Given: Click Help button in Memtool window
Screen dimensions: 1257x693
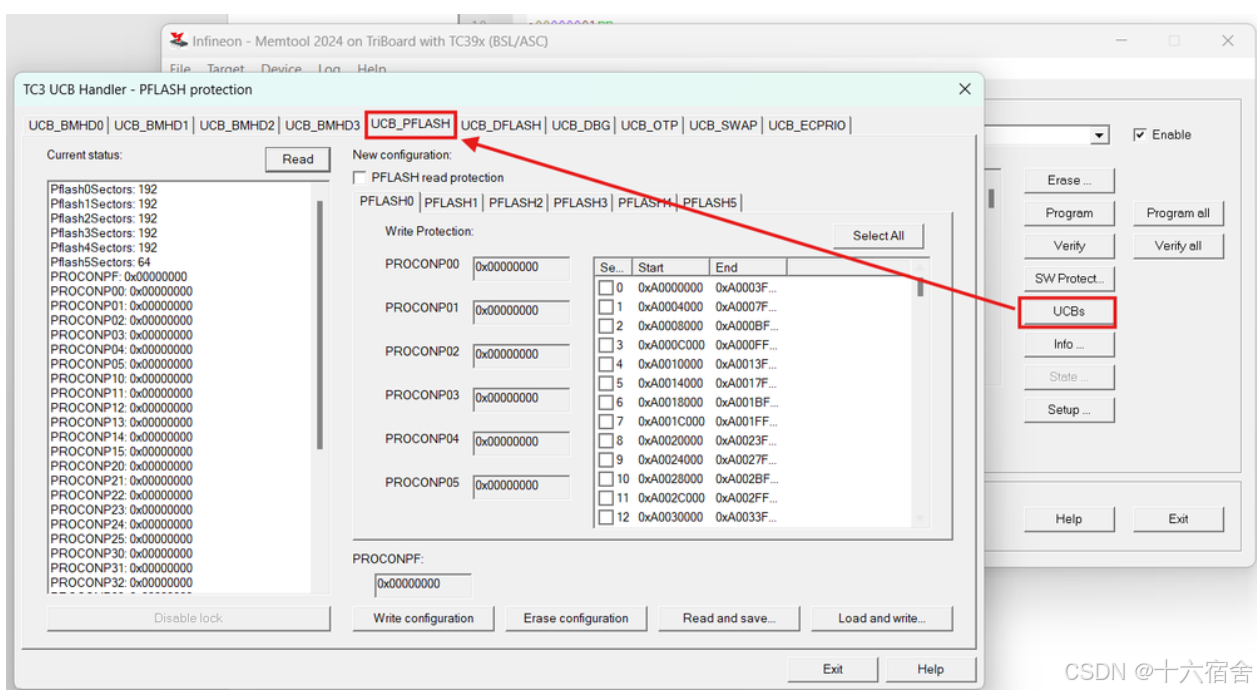Looking at the screenshot, I should click(1069, 519).
